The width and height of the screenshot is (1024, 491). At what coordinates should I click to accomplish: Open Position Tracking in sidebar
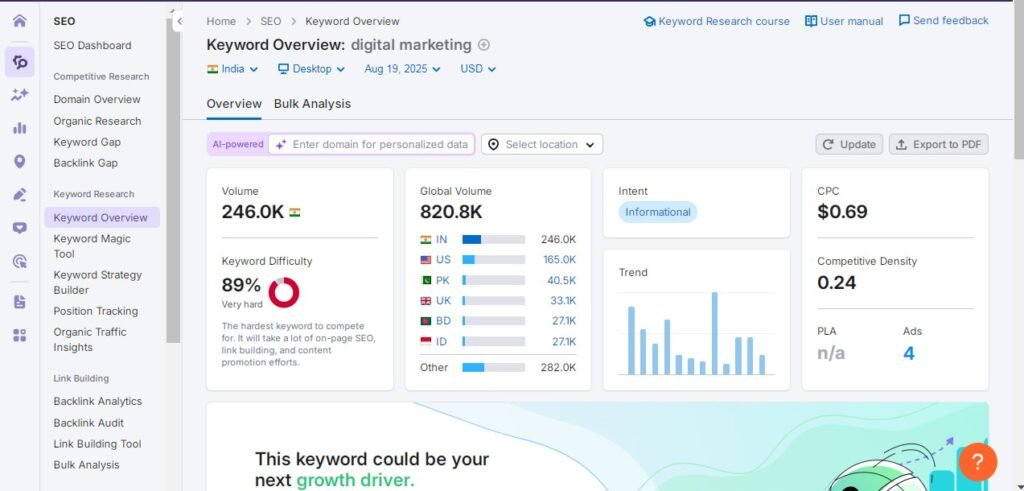point(95,311)
